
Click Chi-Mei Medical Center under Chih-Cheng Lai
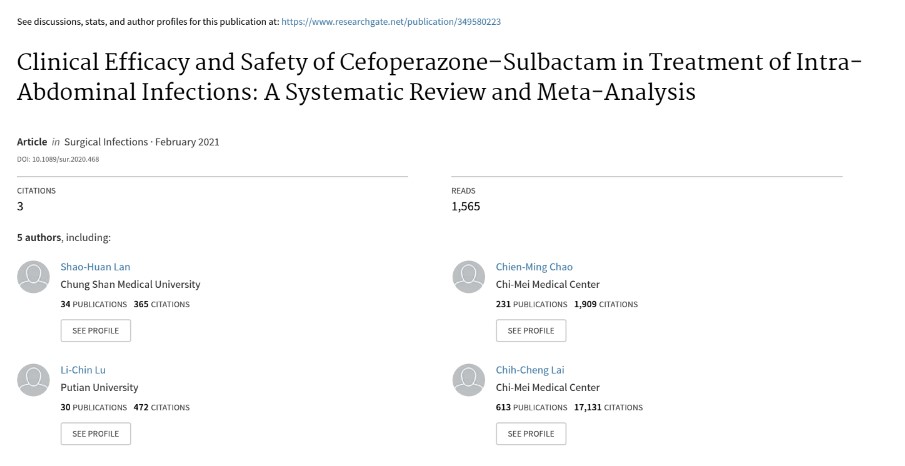pyautogui.click(x=548, y=387)
